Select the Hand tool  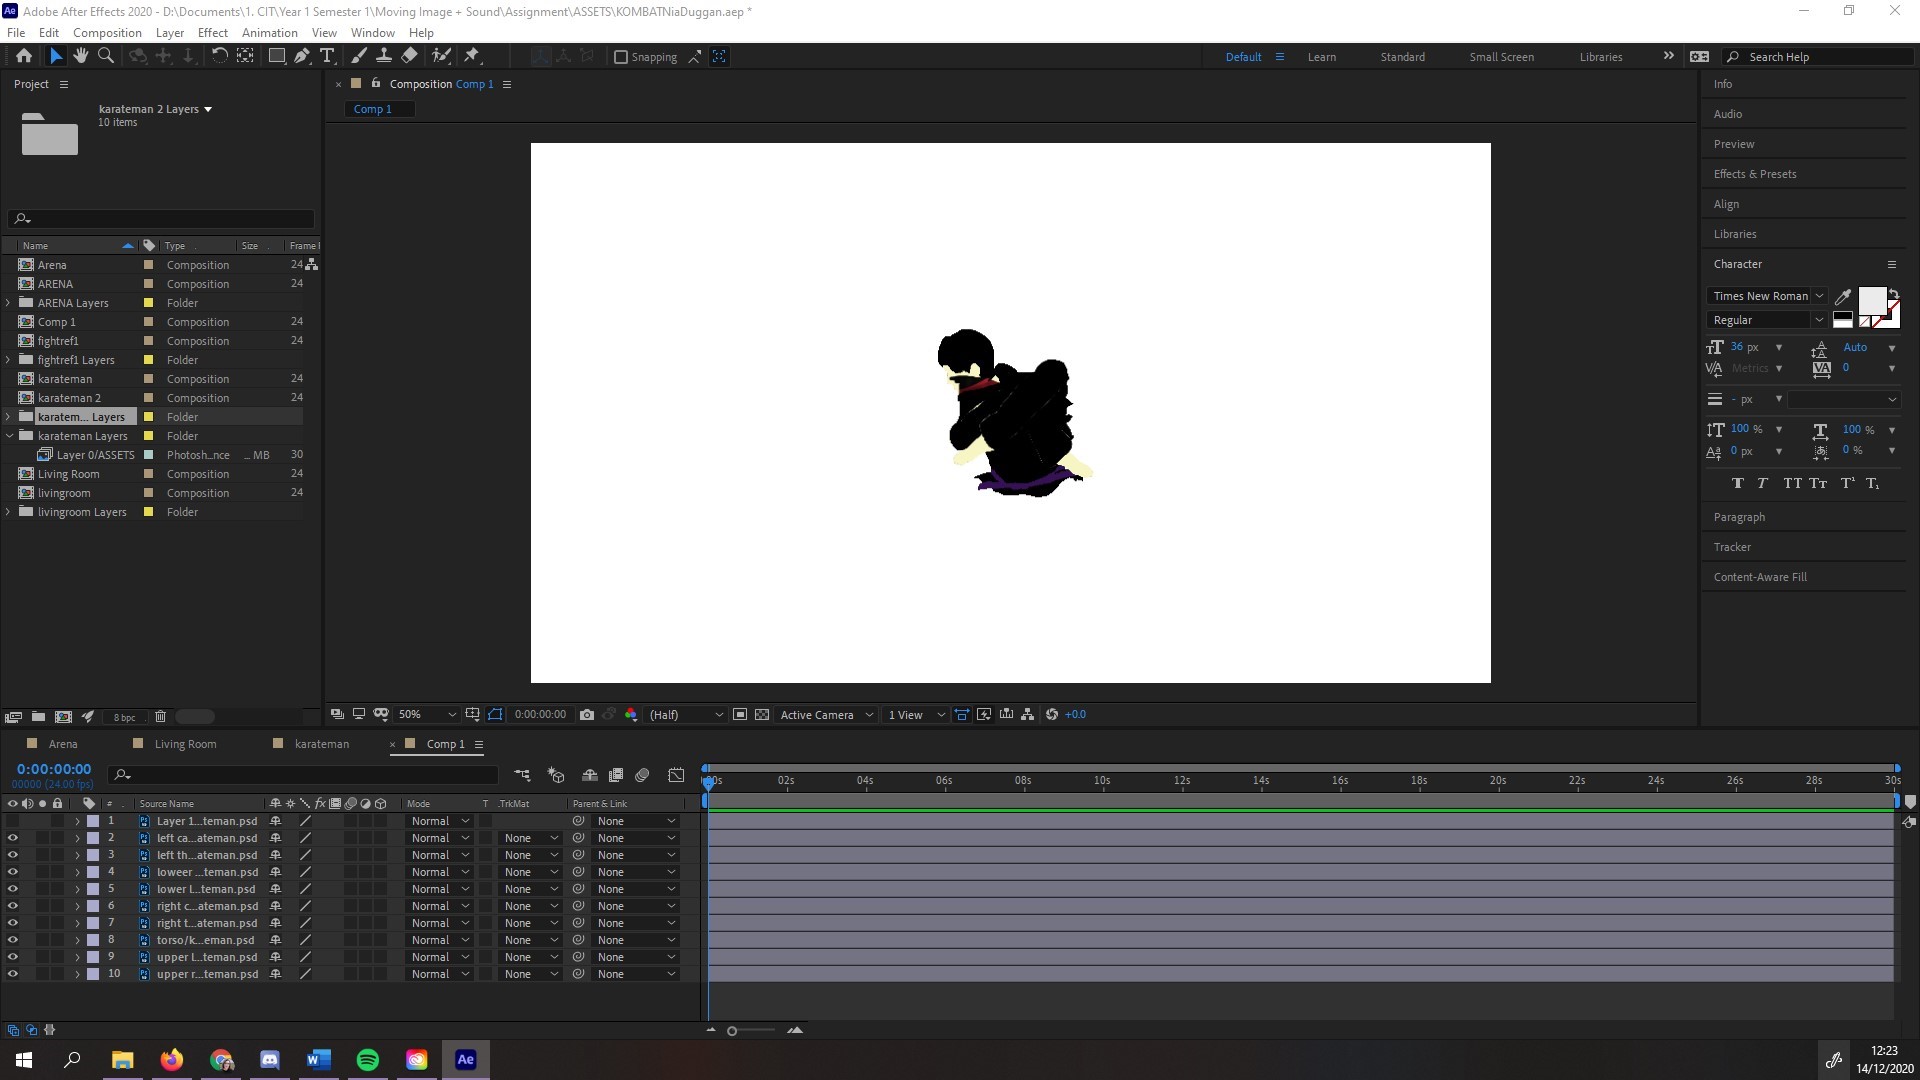pyautogui.click(x=81, y=56)
